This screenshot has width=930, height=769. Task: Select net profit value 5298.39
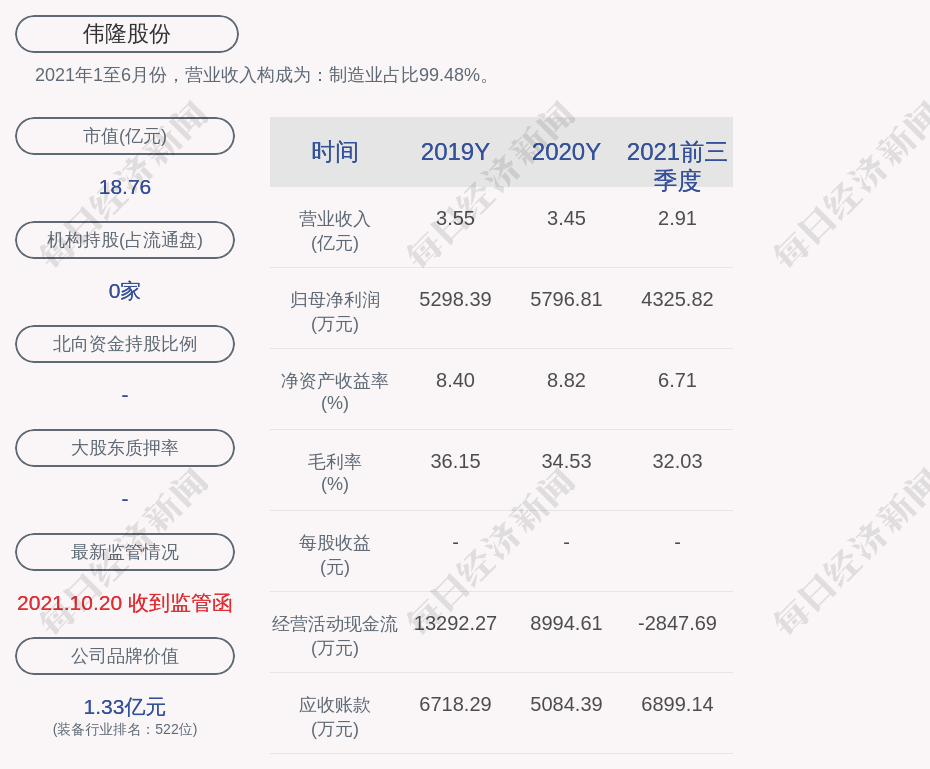pos(455,299)
